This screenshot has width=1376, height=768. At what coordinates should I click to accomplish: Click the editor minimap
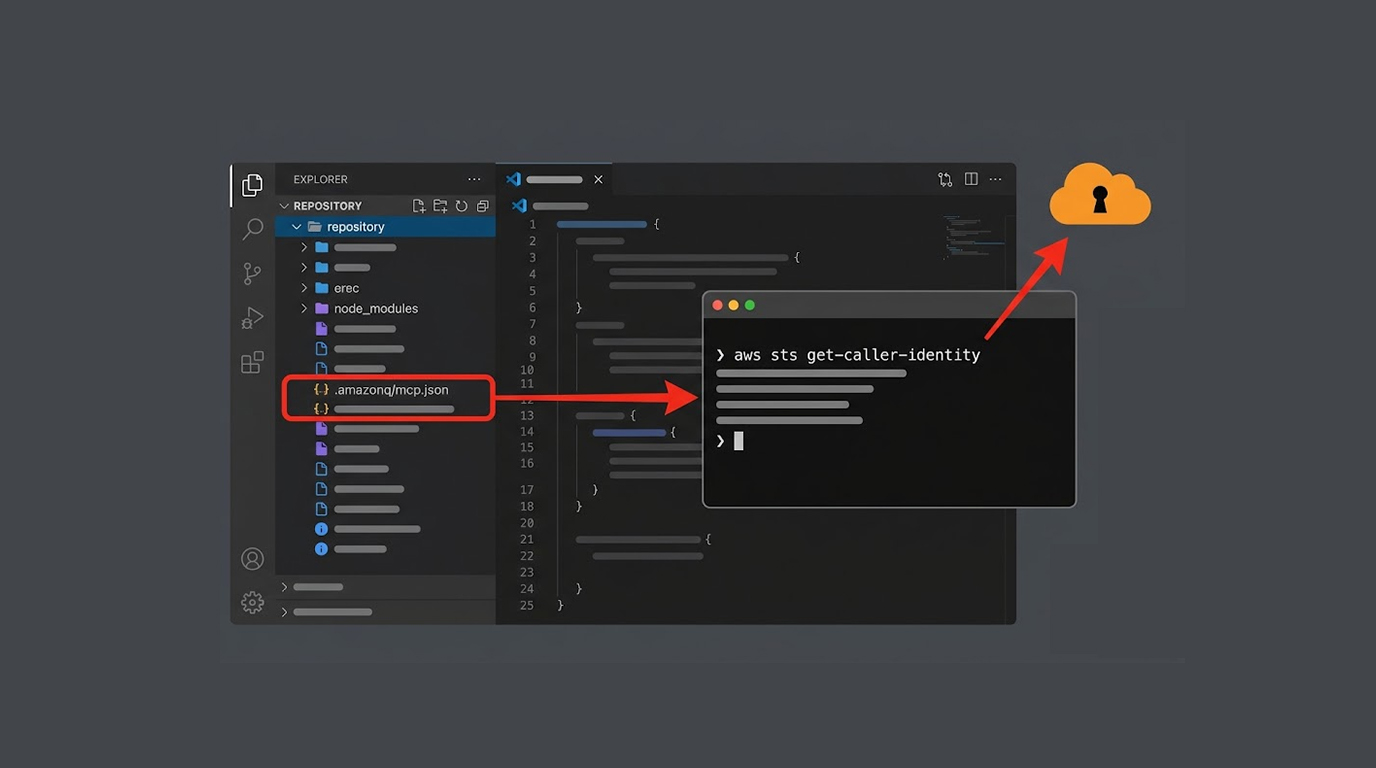click(x=972, y=238)
